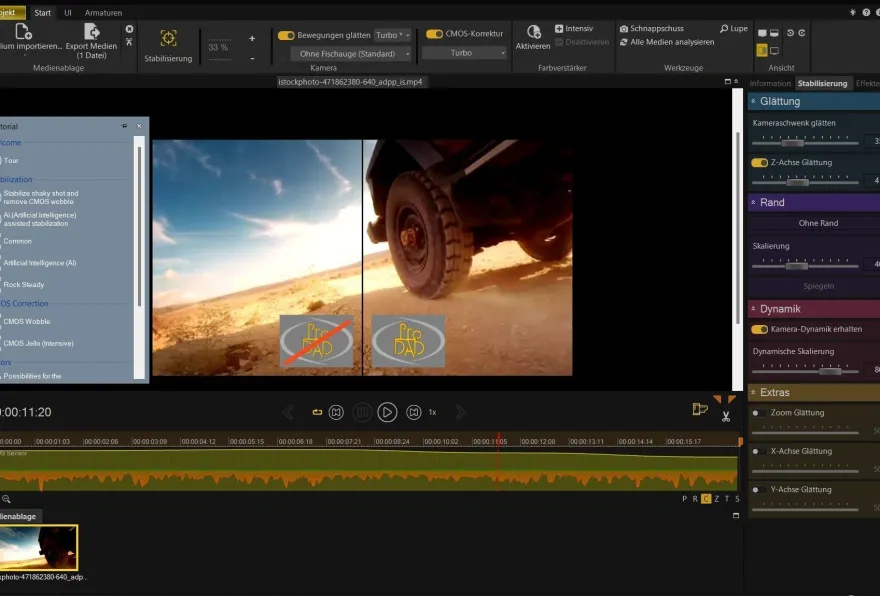
Task: Click the pin icon in tutorial panel
Action: 125,126
